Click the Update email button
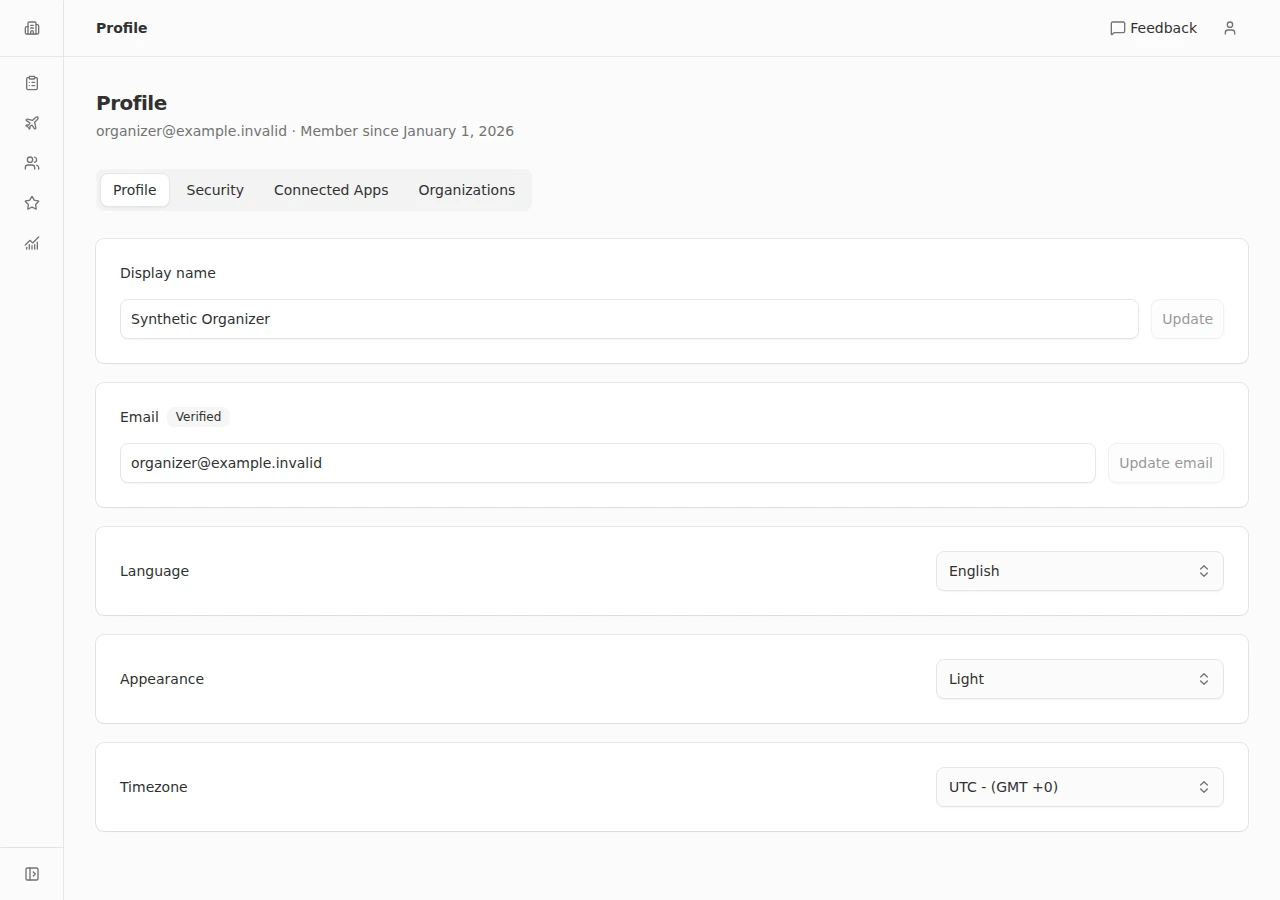The image size is (1280, 900). point(1166,463)
